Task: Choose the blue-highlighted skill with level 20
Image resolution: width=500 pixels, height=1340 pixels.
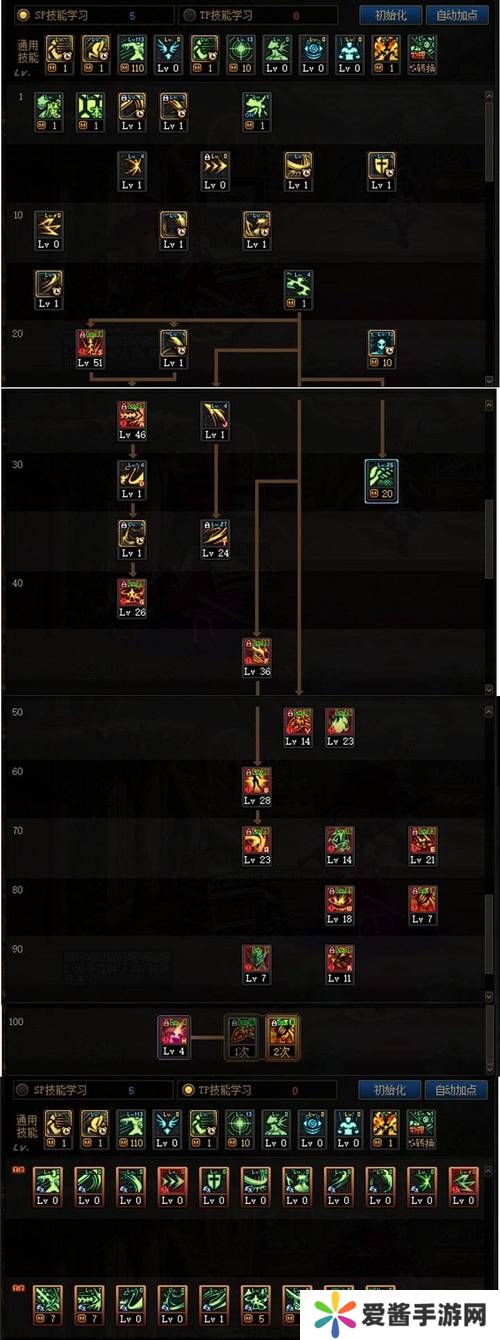Action: pyautogui.click(x=382, y=481)
